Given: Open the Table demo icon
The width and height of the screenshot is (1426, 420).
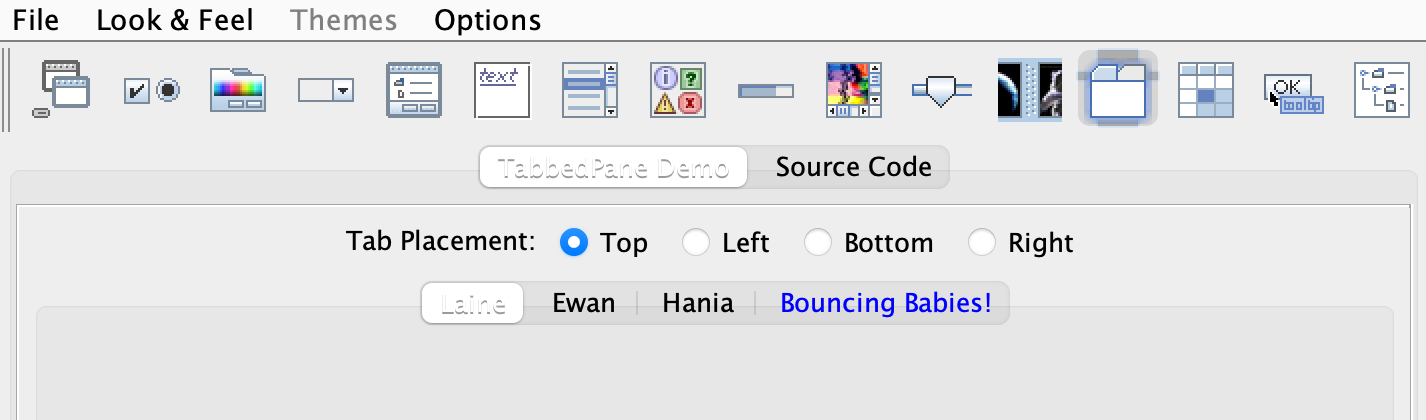Looking at the screenshot, I should click(1205, 91).
